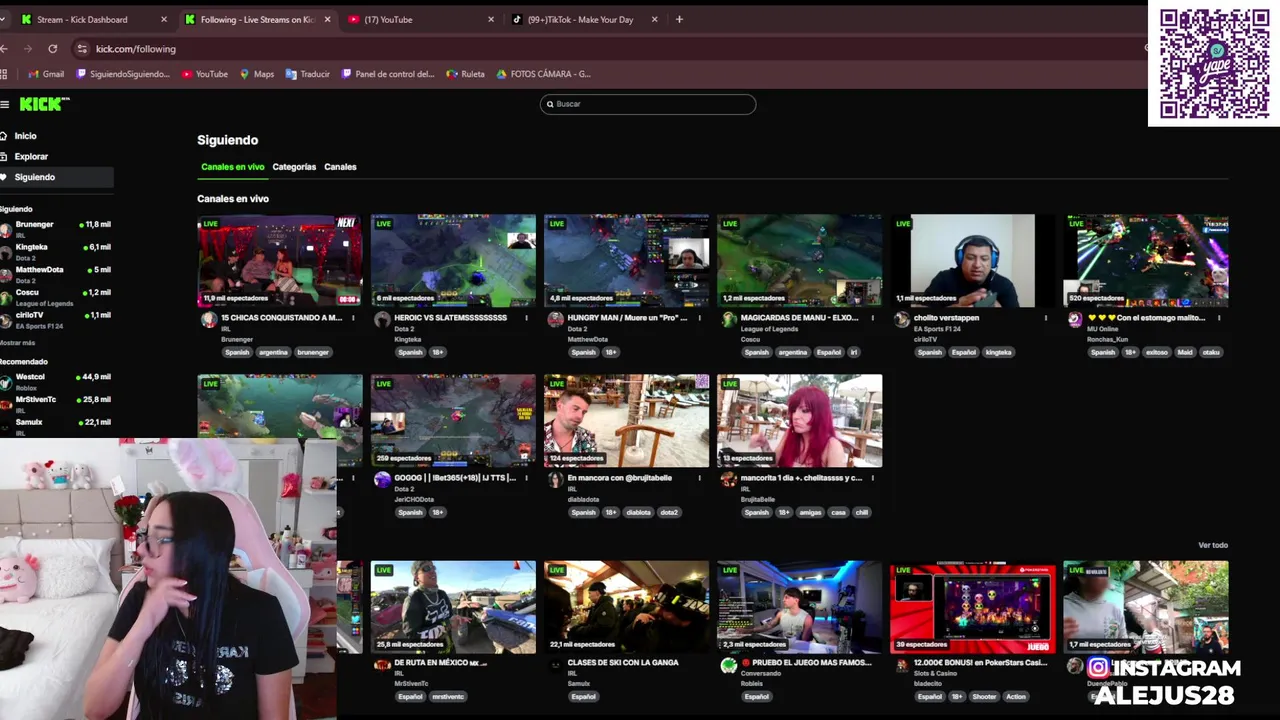
Task: Open mancorita 1 dia stream thumbnail
Action: pyautogui.click(x=799, y=420)
